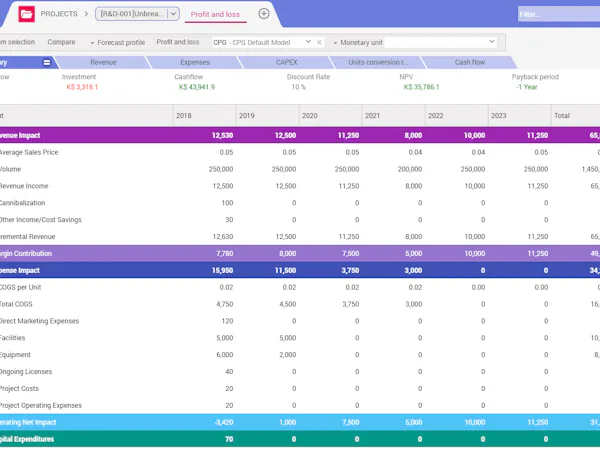Select the Cannibalization row label
The height and width of the screenshot is (450, 600).
tap(23, 203)
